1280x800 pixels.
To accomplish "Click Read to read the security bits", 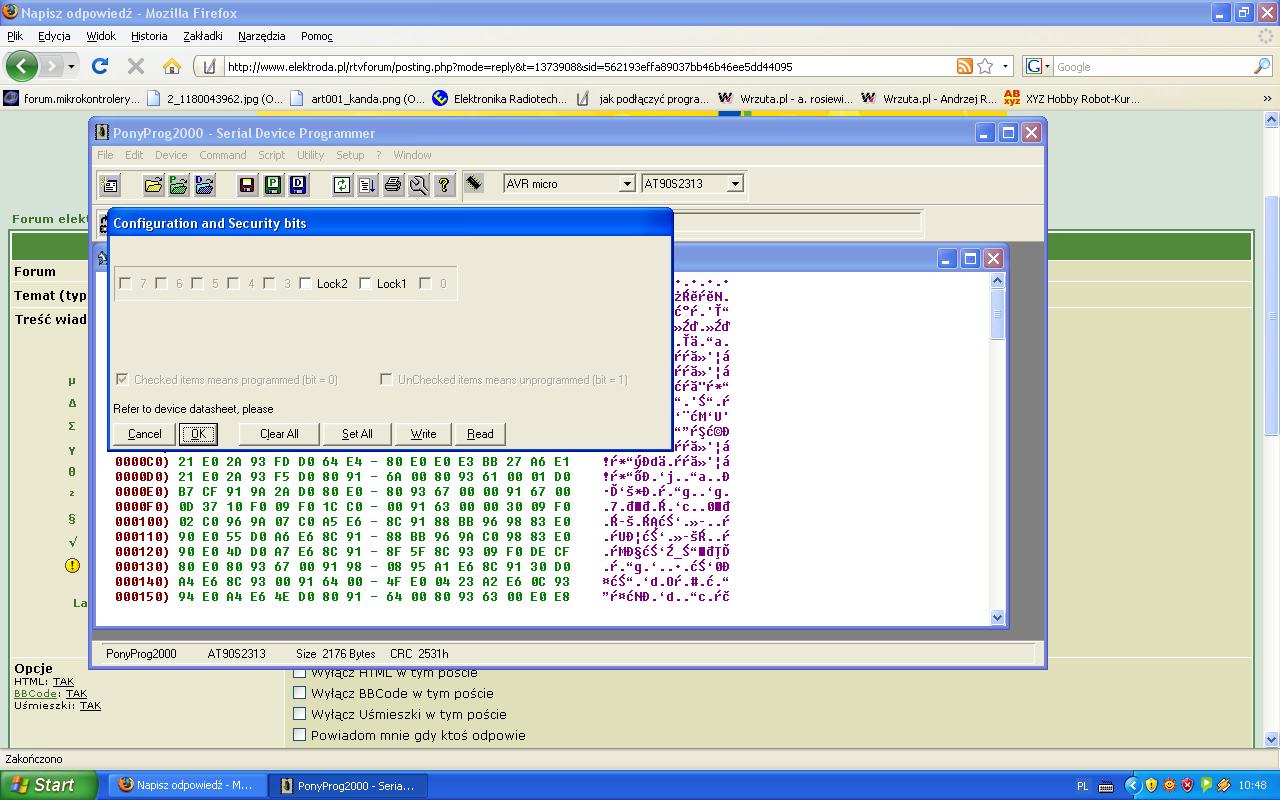I will click(x=480, y=434).
